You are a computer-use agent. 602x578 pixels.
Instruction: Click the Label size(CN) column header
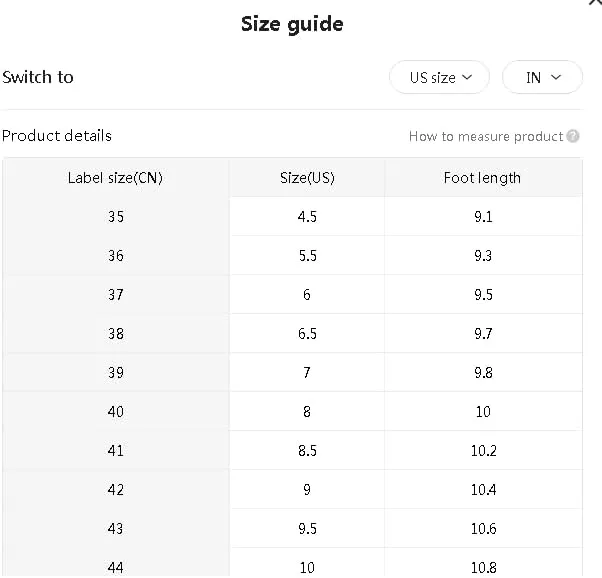[115, 178]
